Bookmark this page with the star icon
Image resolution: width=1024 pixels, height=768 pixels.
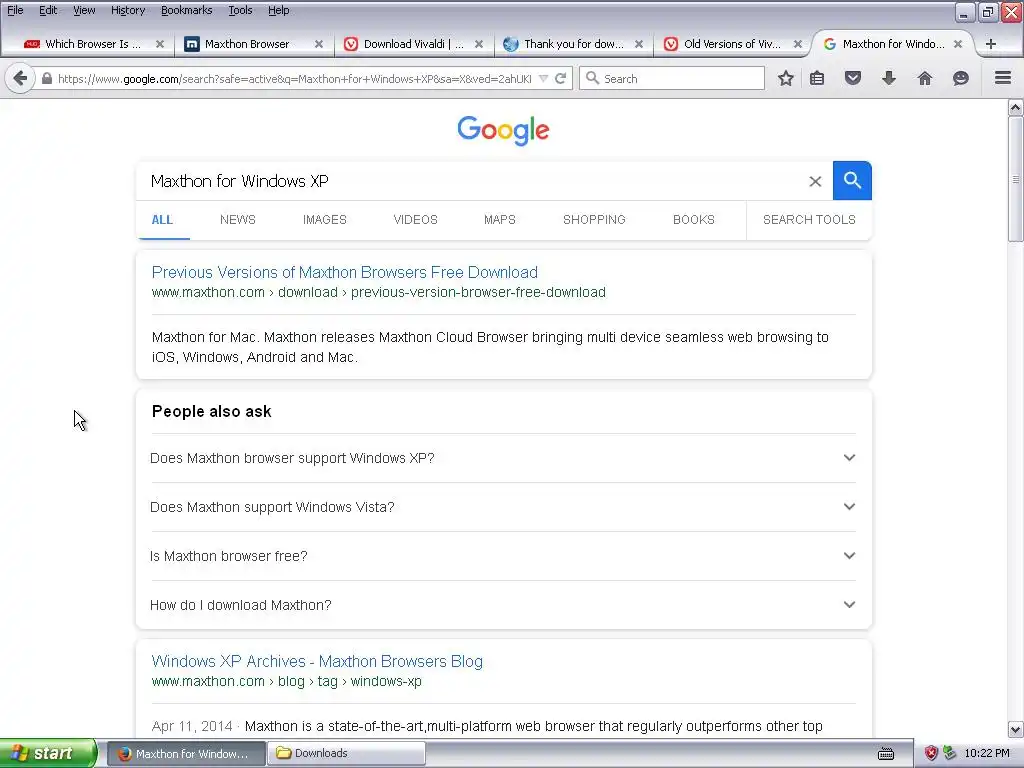786,78
